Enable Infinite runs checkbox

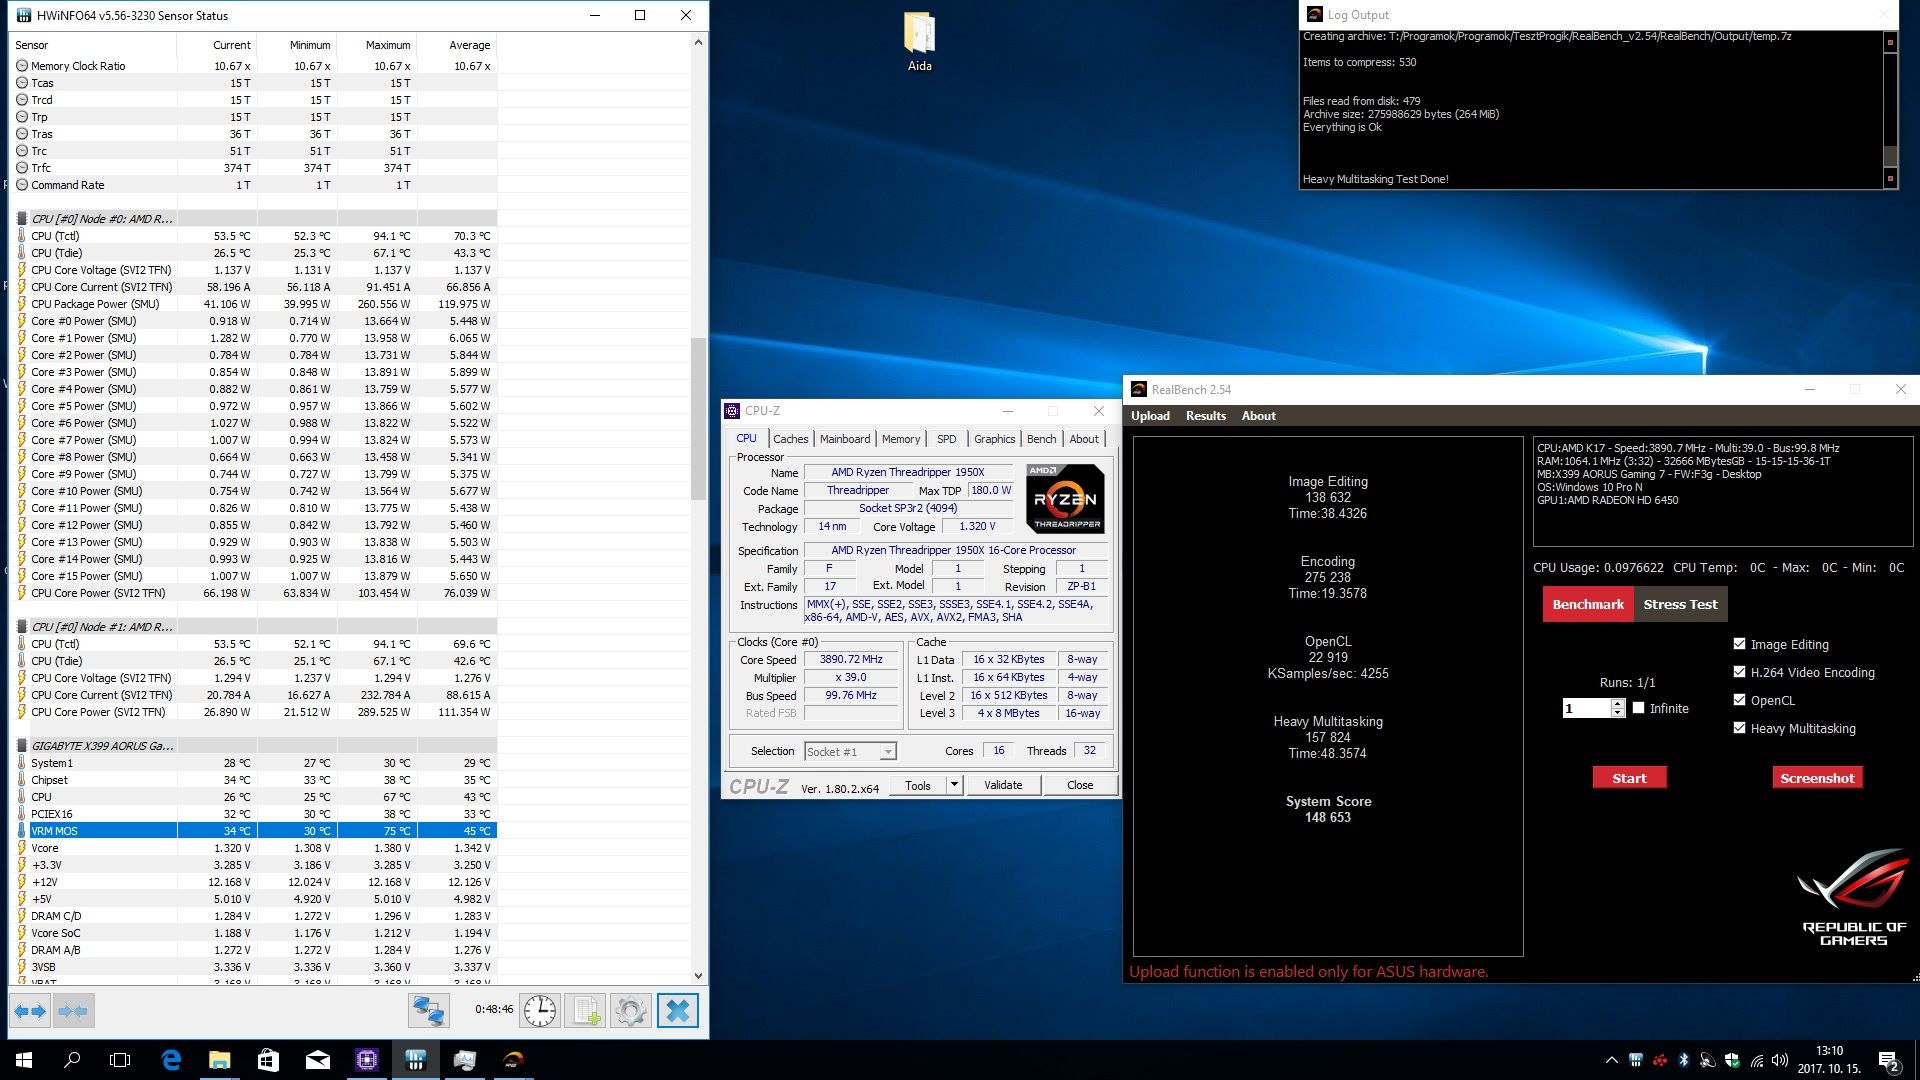[1638, 708]
